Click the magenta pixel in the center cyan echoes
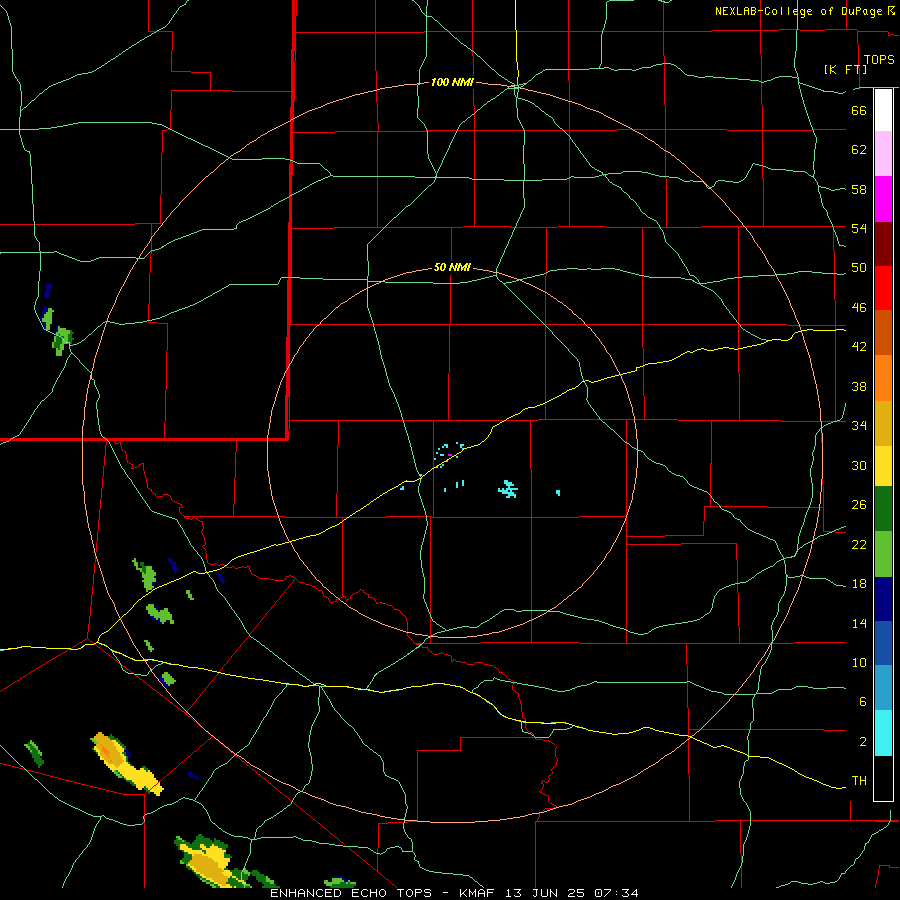 click(450, 455)
